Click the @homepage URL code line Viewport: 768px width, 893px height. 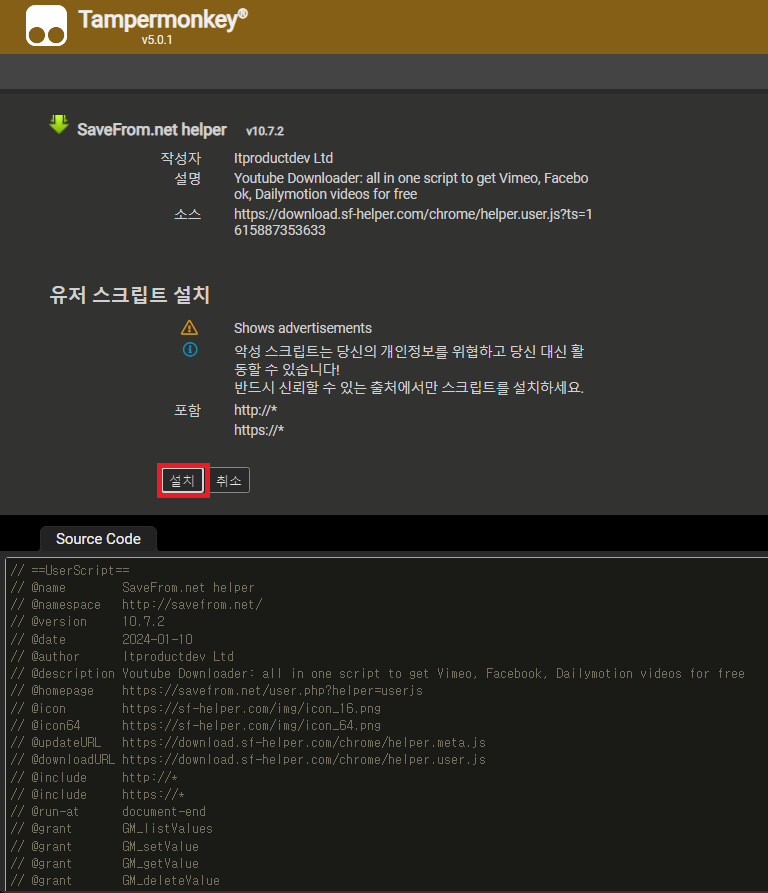click(x=217, y=690)
